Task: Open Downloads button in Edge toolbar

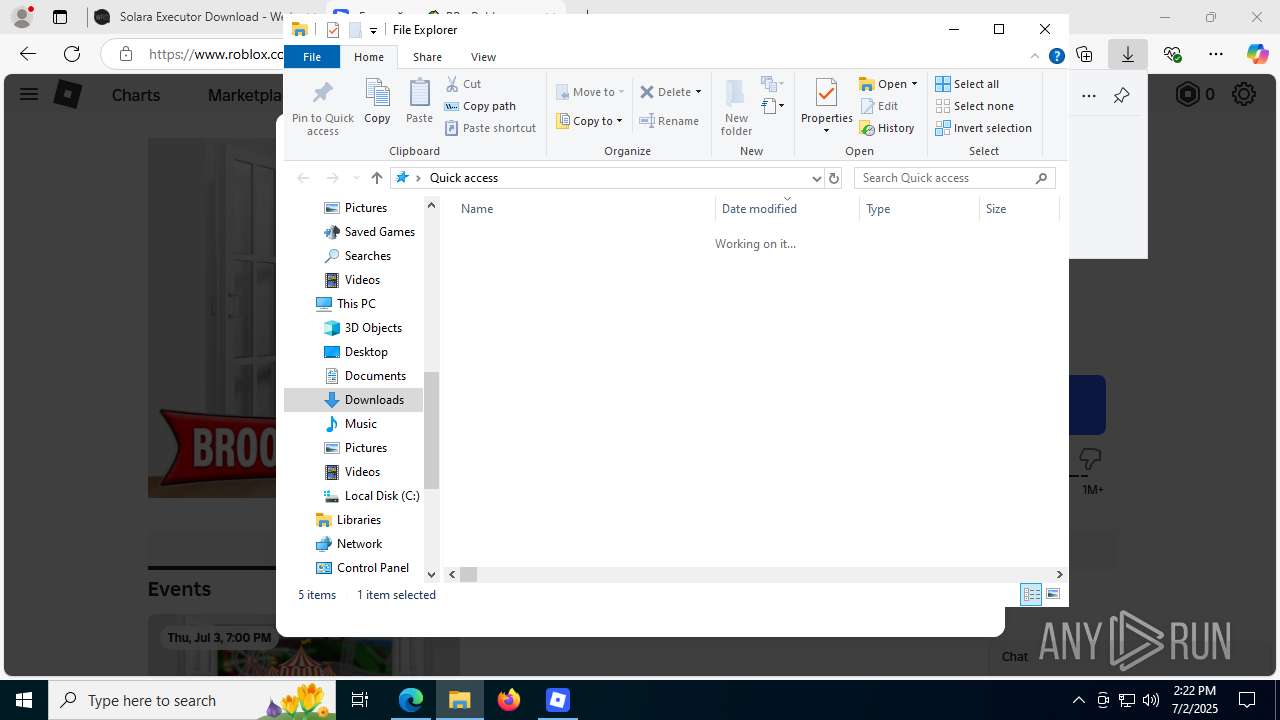Action: point(1128,54)
